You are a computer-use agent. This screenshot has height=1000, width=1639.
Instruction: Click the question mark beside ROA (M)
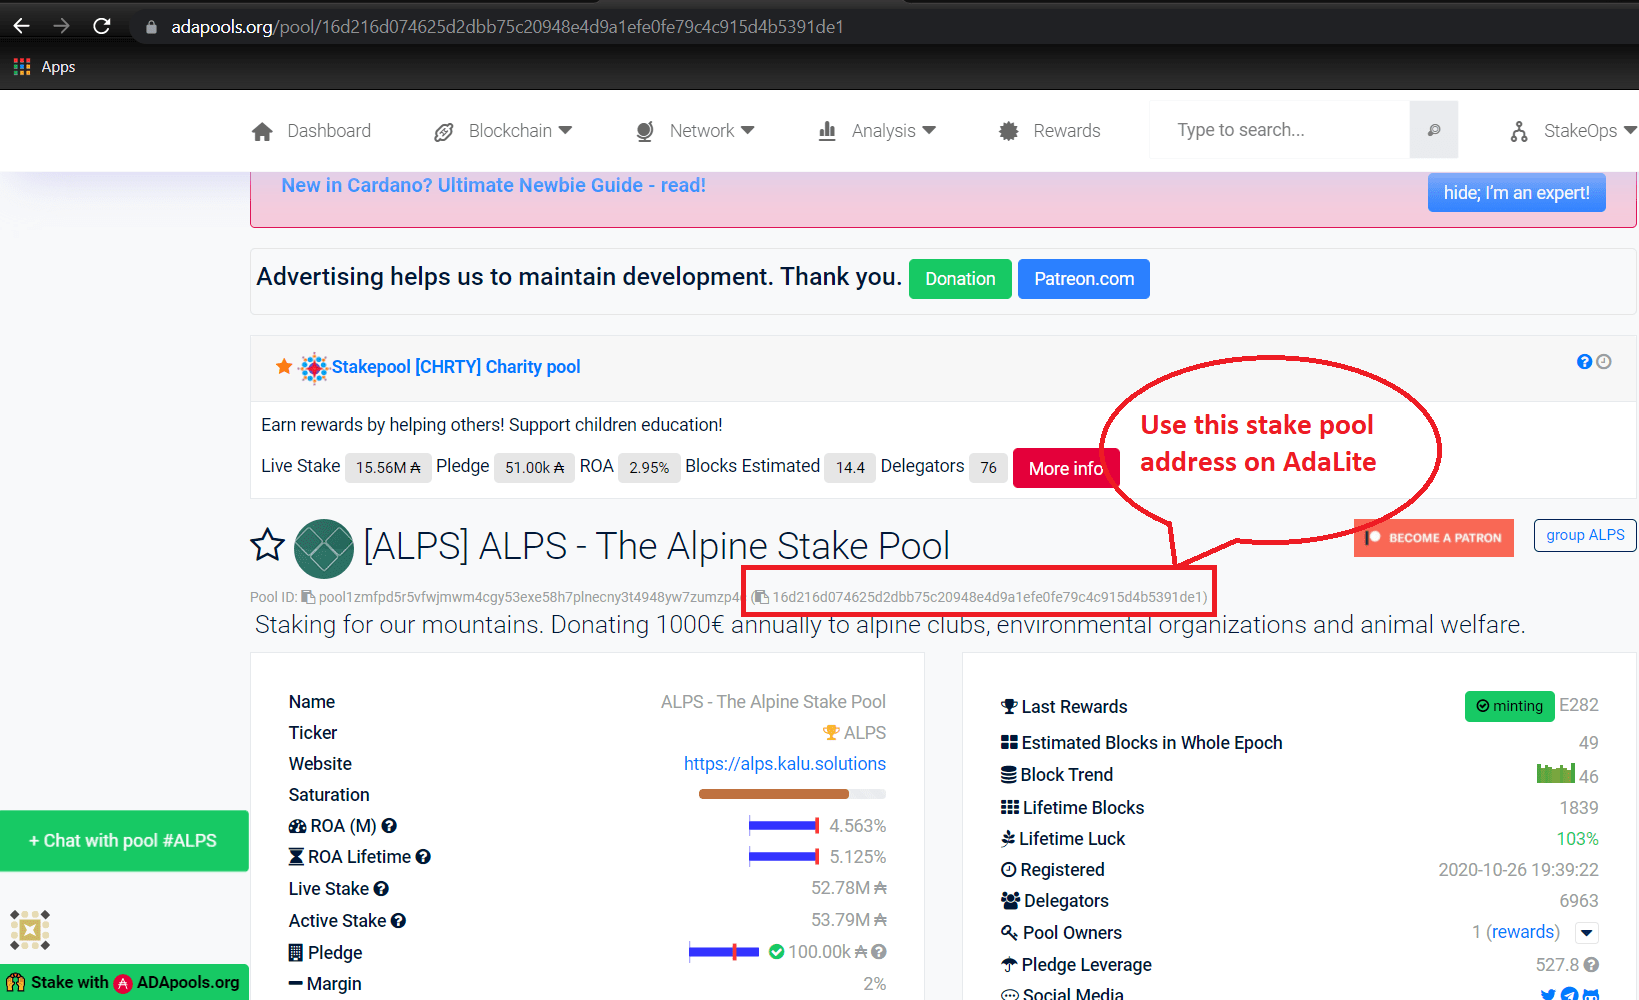coord(389,826)
